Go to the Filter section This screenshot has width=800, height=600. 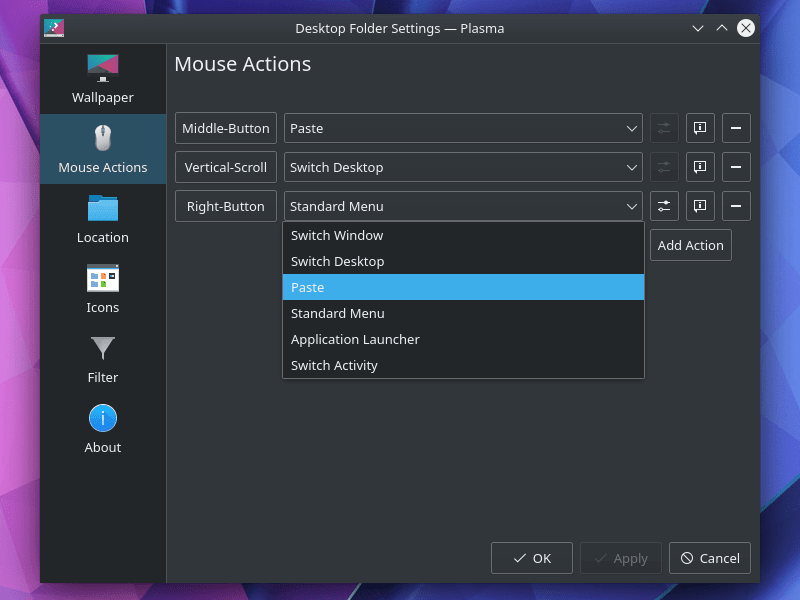coord(102,359)
